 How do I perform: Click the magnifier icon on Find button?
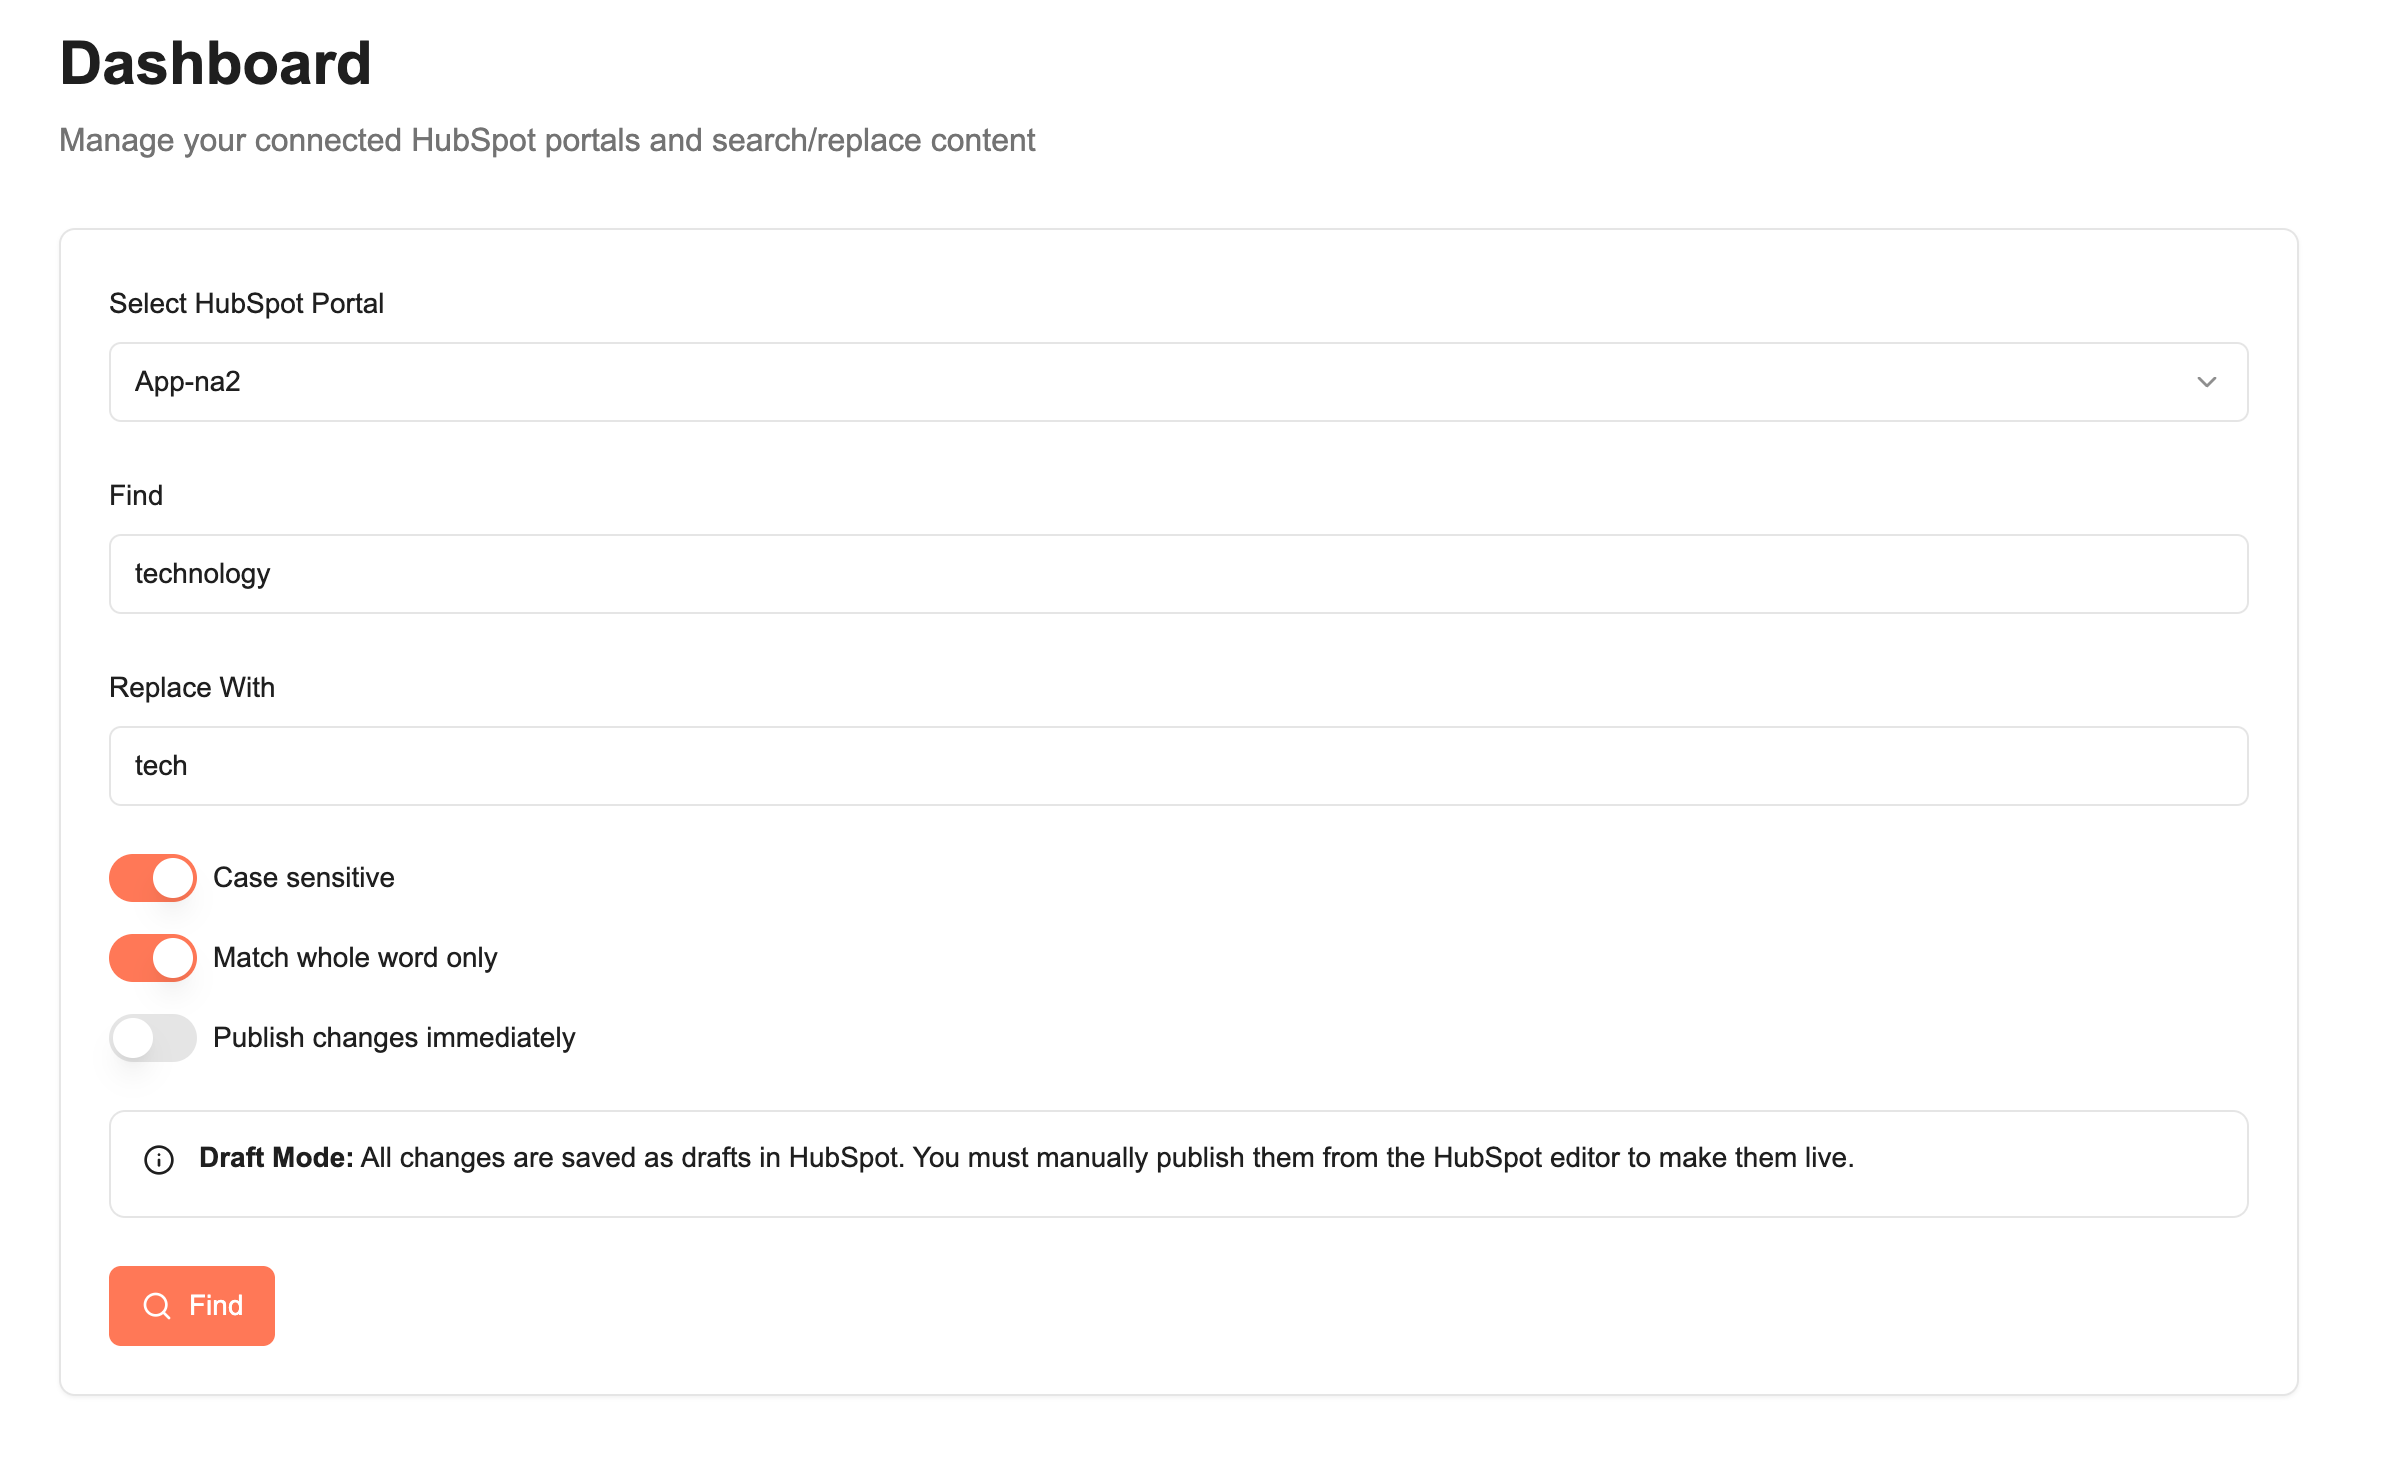(x=157, y=1306)
